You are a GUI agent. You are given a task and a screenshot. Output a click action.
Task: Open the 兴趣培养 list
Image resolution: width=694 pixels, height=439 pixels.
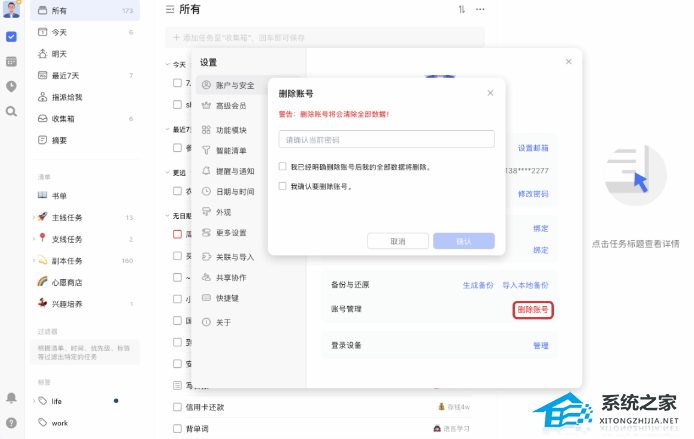85,304
